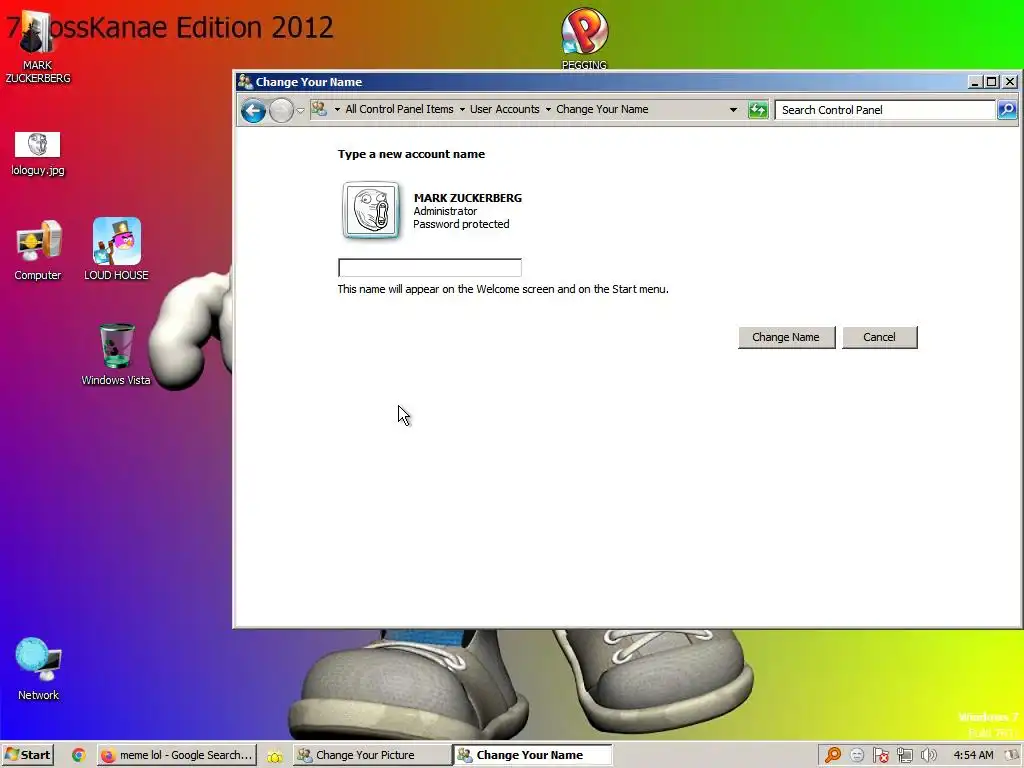Expand dropdown arrow before All Control Panel Items
The width and height of the screenshot is (1024, 768).
(x=337, y=110)
